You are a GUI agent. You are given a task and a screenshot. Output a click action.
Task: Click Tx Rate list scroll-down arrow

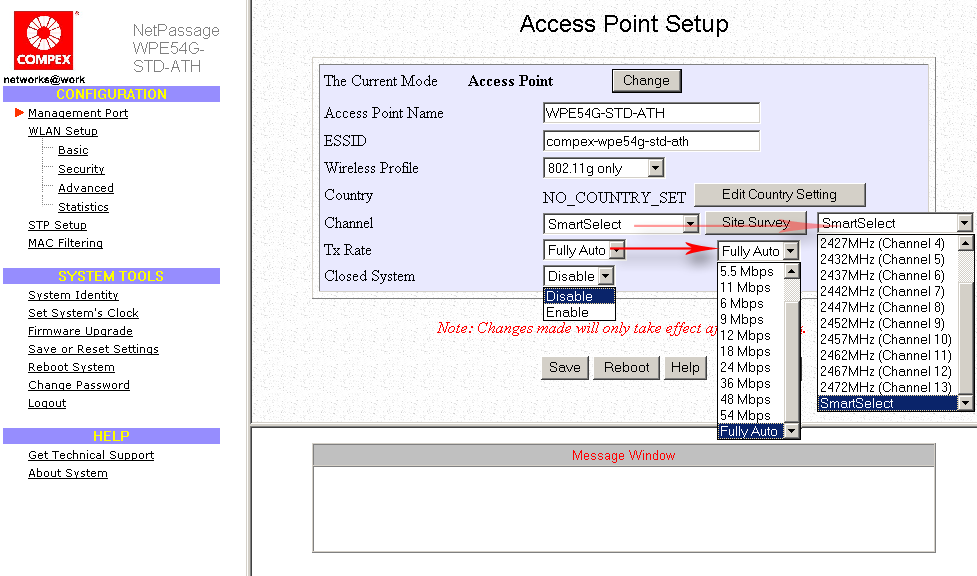(791, 431)
